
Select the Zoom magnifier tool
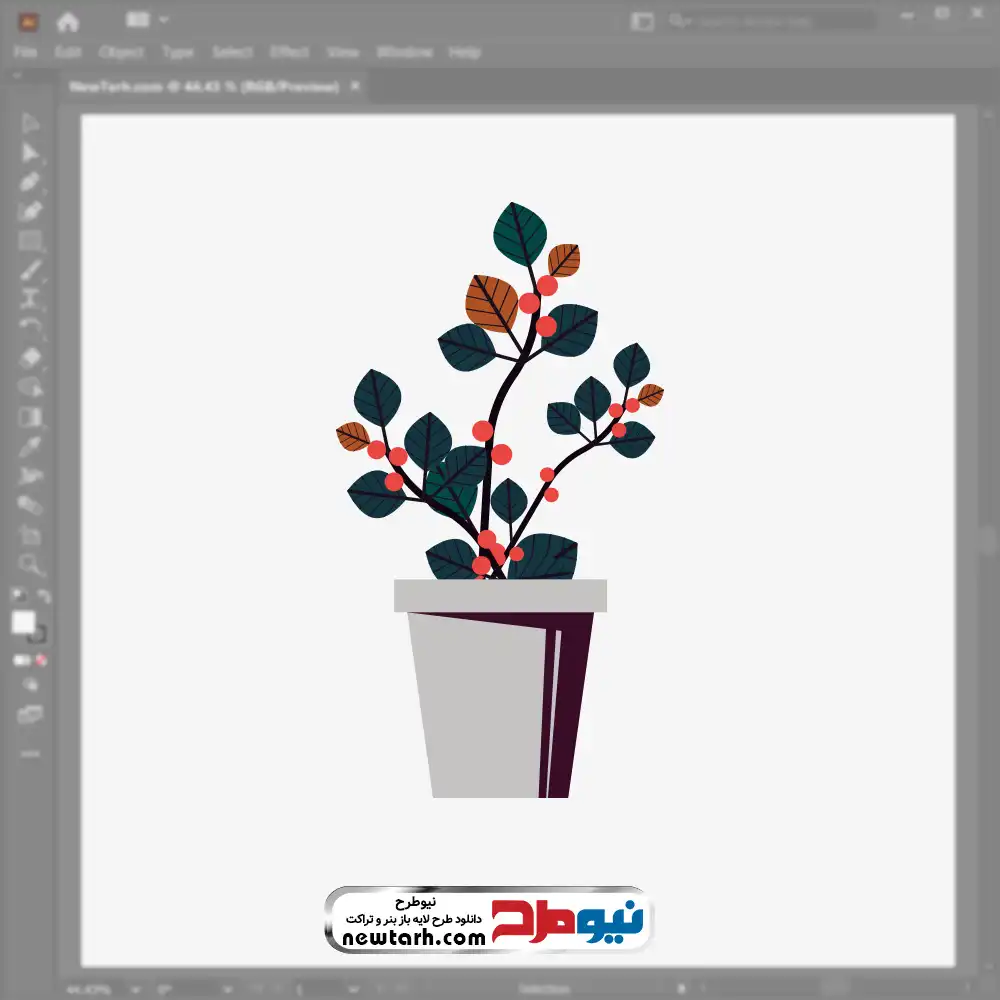(30, 564)
